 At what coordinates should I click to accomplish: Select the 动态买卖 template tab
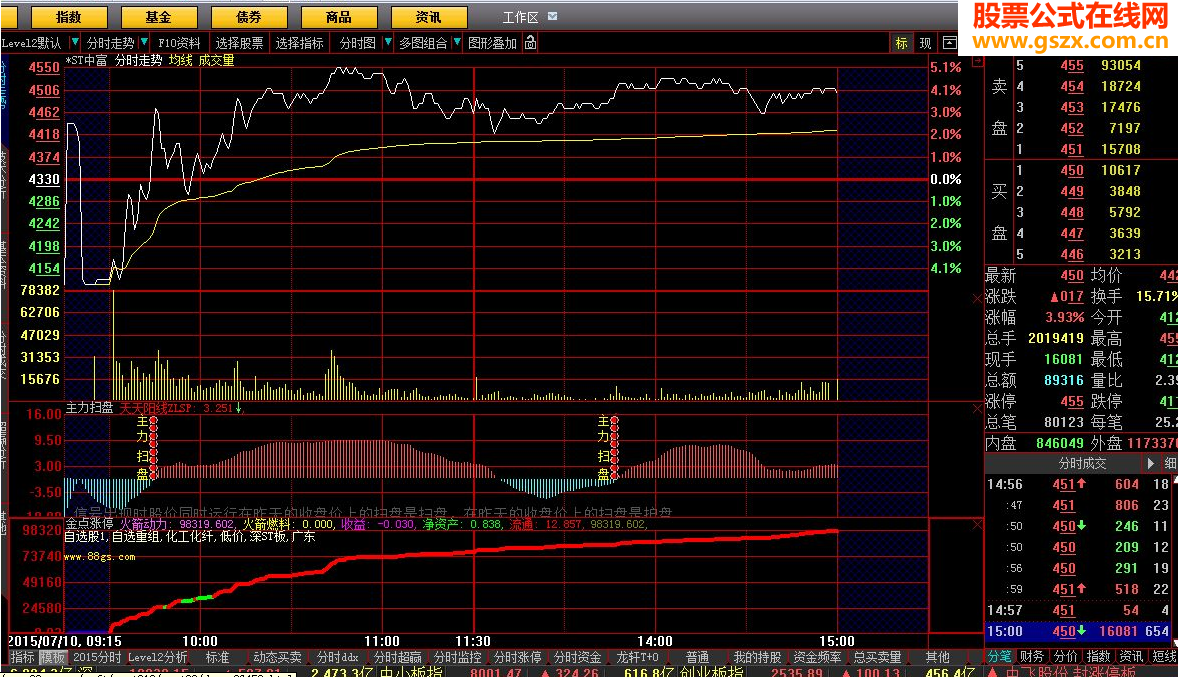277,657
